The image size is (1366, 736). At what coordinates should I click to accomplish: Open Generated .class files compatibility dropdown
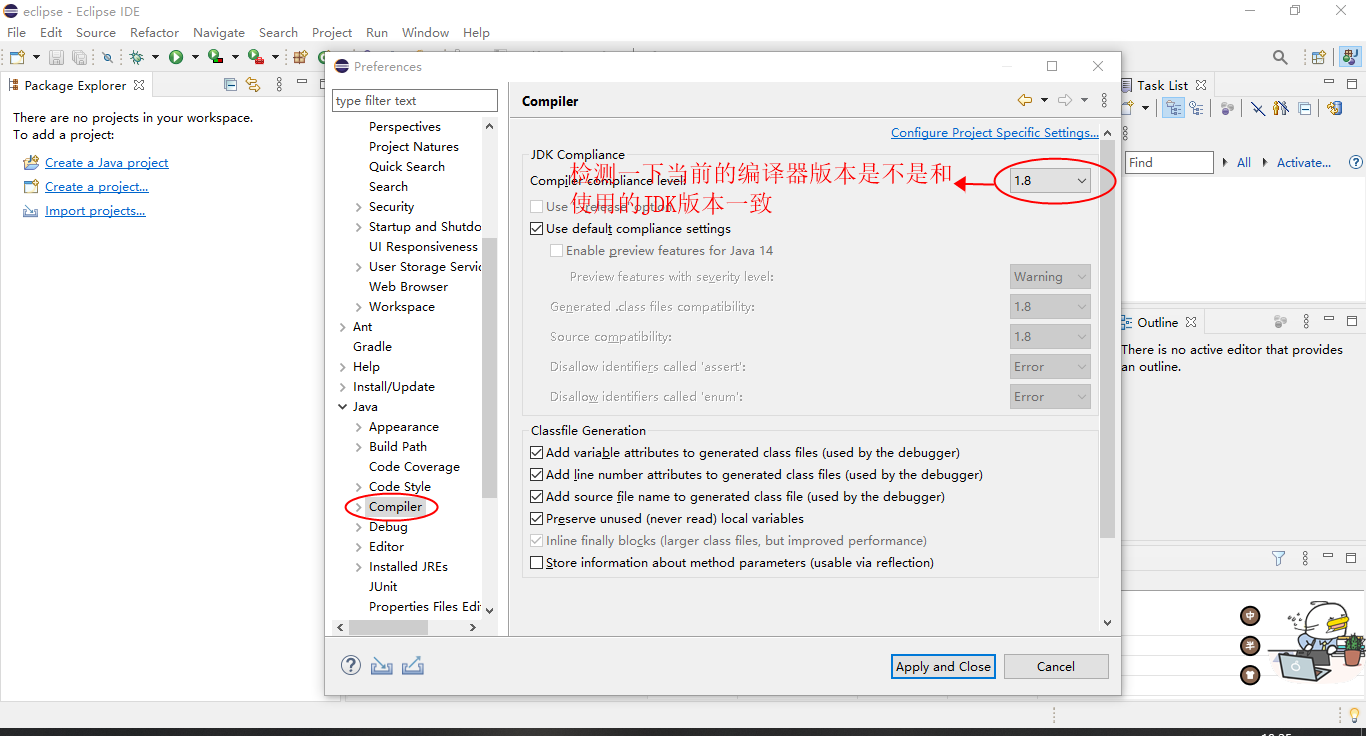click(x=1050, y=307)
